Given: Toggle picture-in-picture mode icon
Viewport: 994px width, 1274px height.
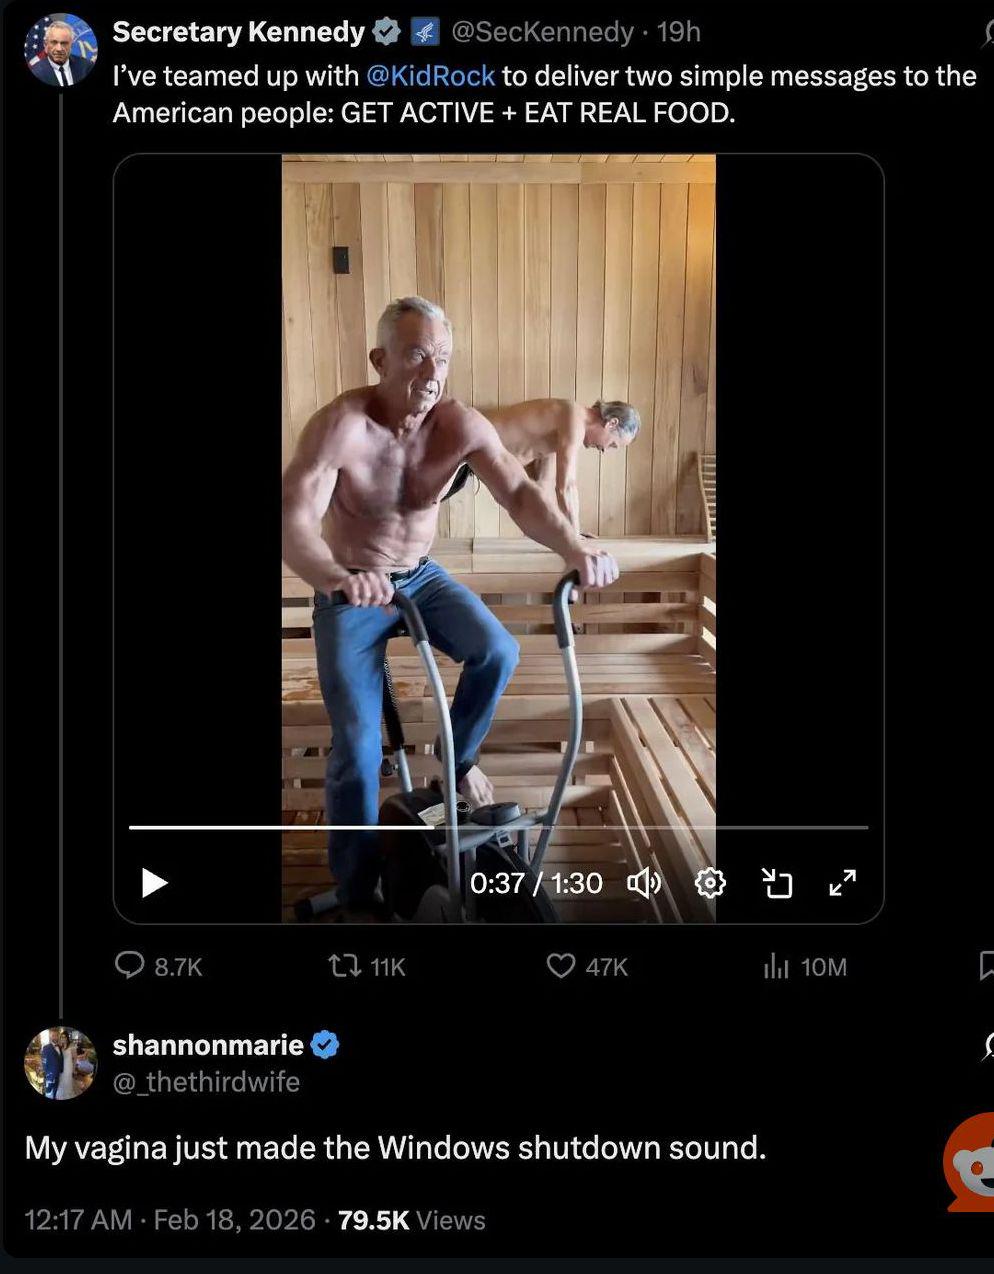Looking at the screenshot, I should (x=777, y=883).
